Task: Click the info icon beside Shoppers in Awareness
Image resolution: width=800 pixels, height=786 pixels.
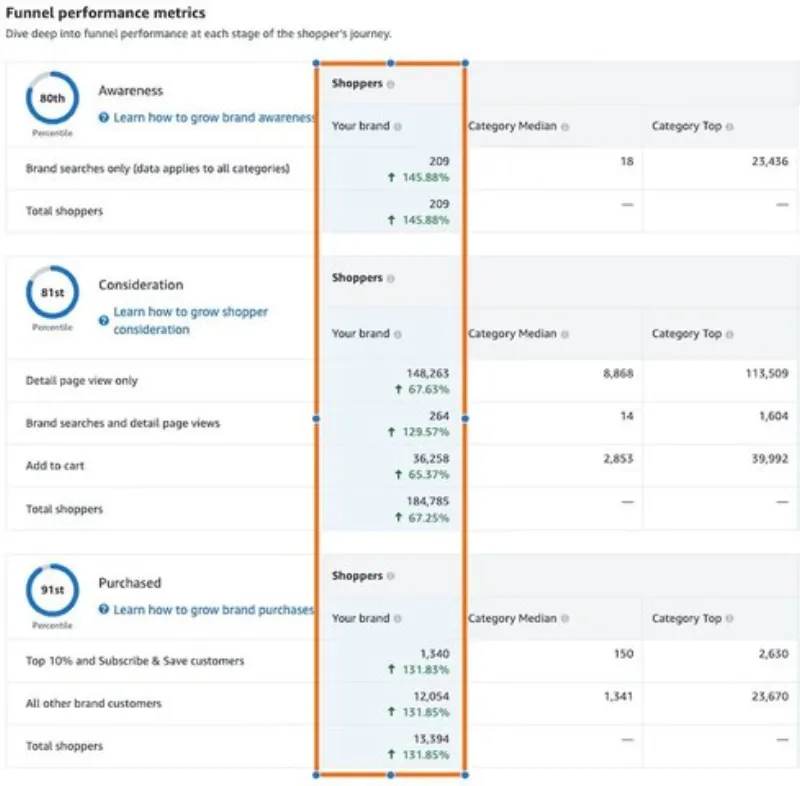Action: (x=391, y=84)
